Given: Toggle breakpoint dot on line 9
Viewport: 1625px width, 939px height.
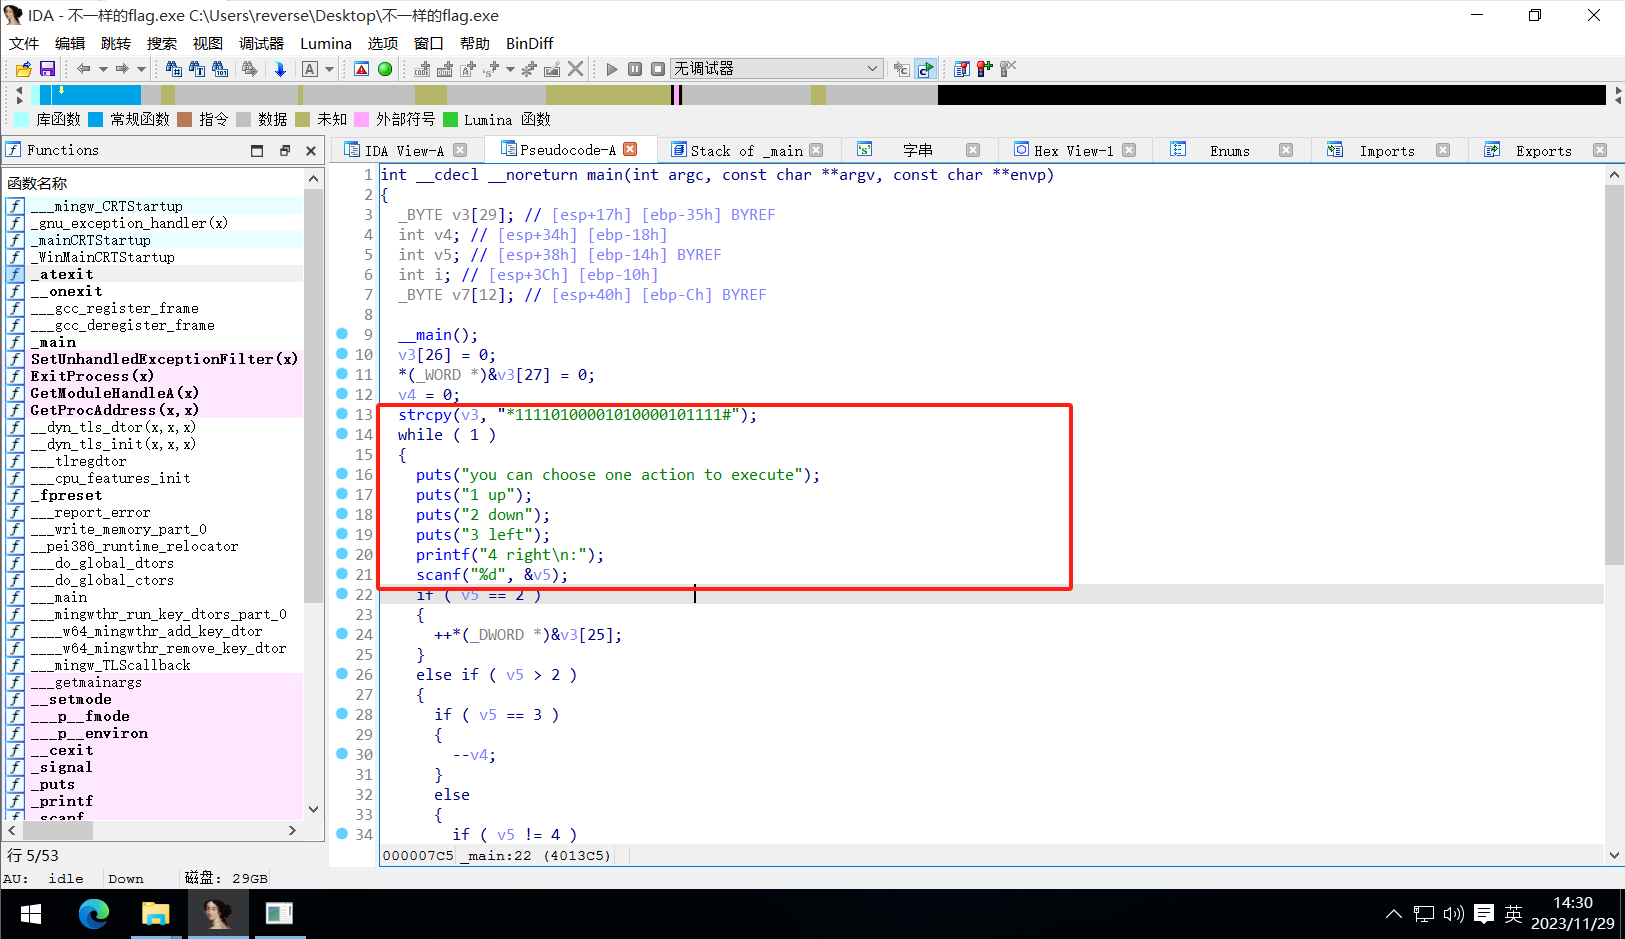Looking at the screenshot, I should point(342,334).
